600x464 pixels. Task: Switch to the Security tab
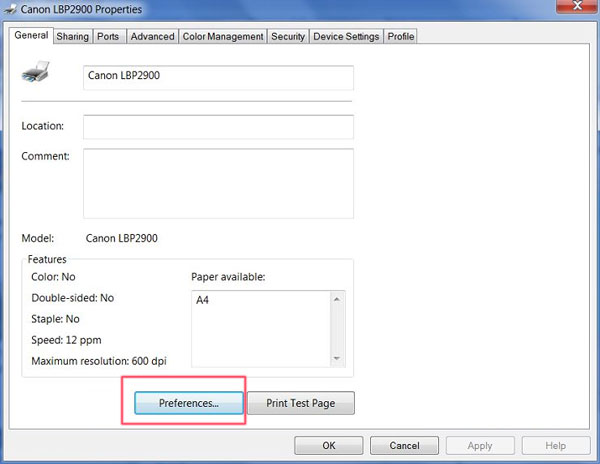288,37
